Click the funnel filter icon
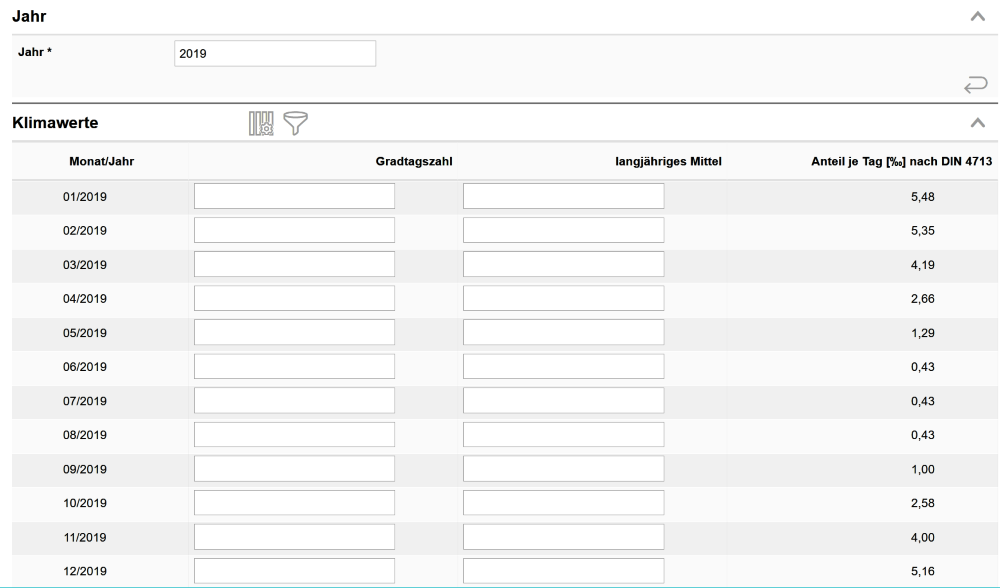The image size is (1000, 588). click(x=294, y=123)
